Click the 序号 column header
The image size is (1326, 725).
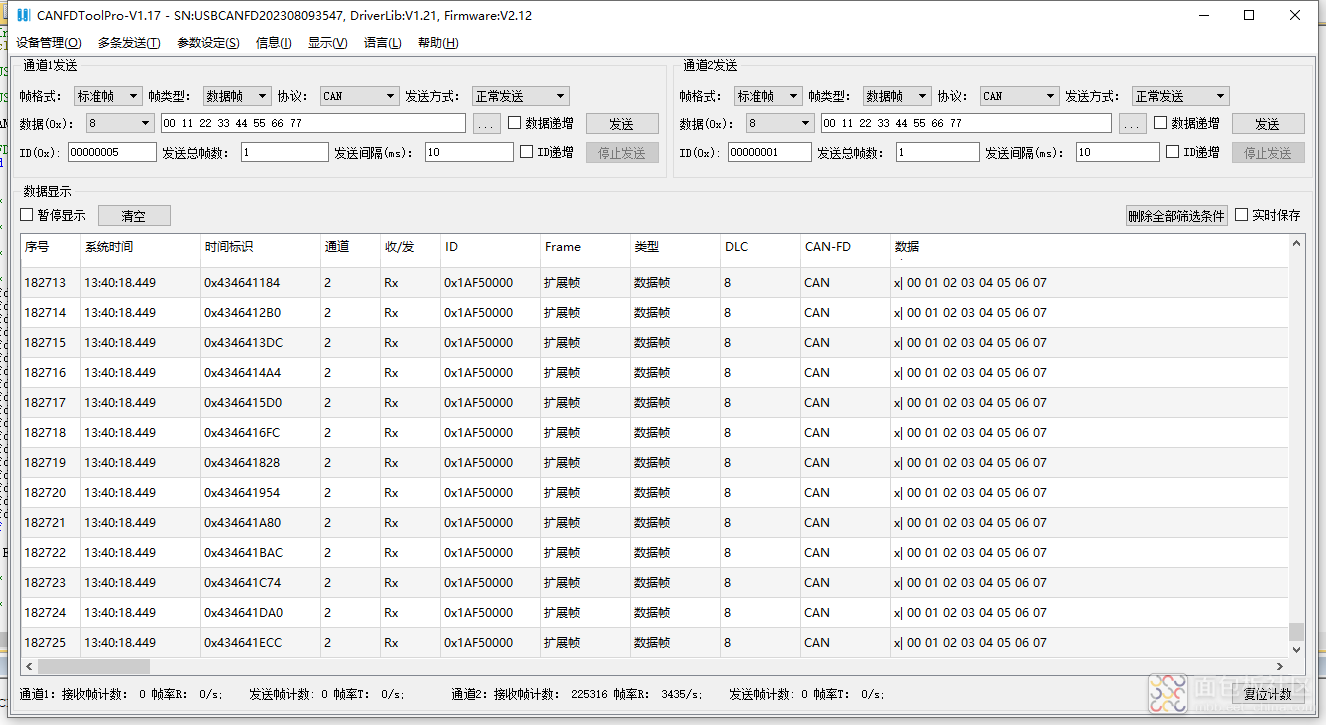tap(50, 247)
